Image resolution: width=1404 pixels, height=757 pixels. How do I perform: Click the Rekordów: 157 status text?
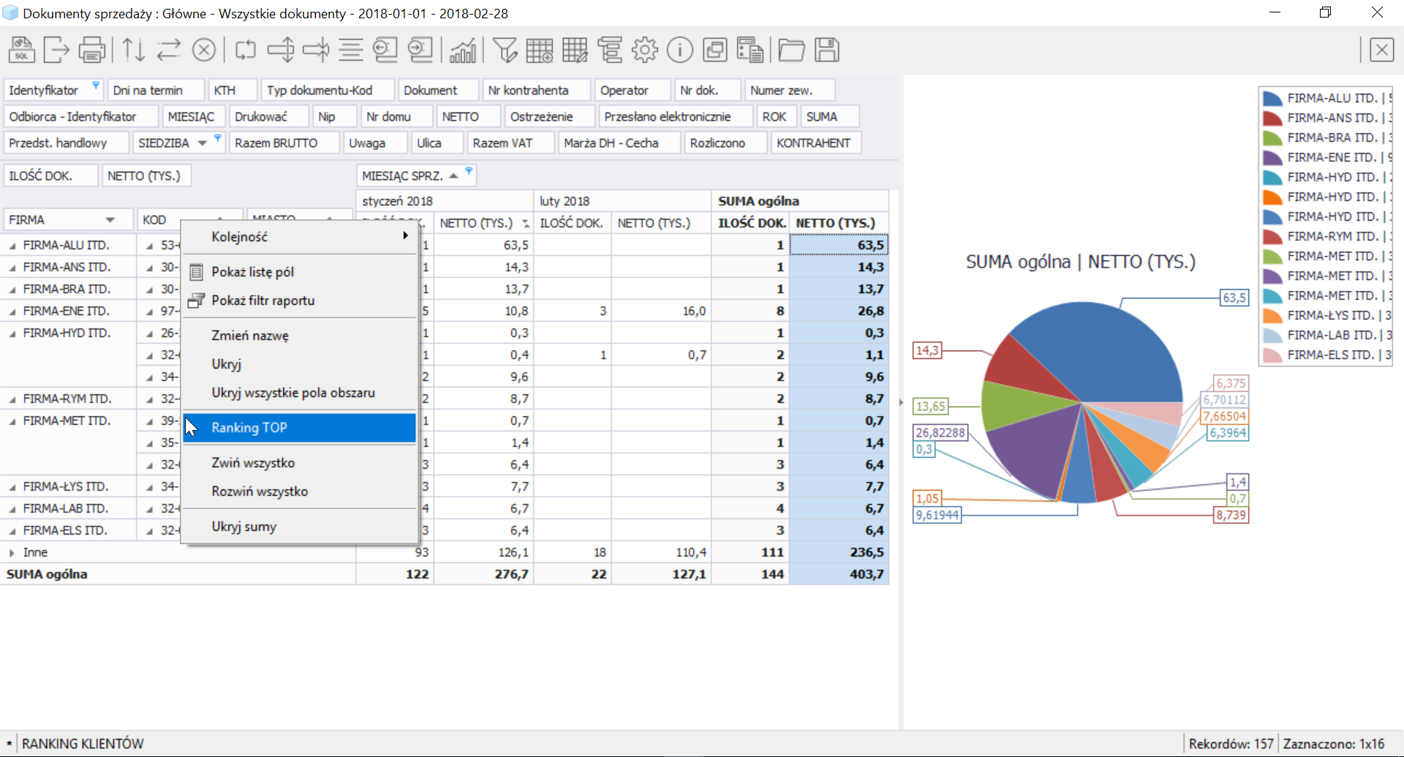[1231, 744]
